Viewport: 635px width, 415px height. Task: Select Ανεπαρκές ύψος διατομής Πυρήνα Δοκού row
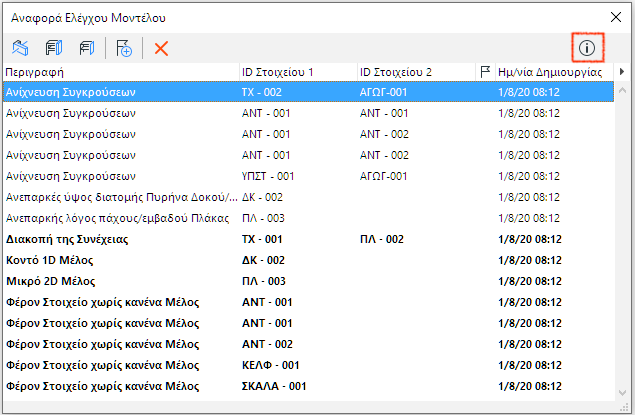(x=309, y=197)
